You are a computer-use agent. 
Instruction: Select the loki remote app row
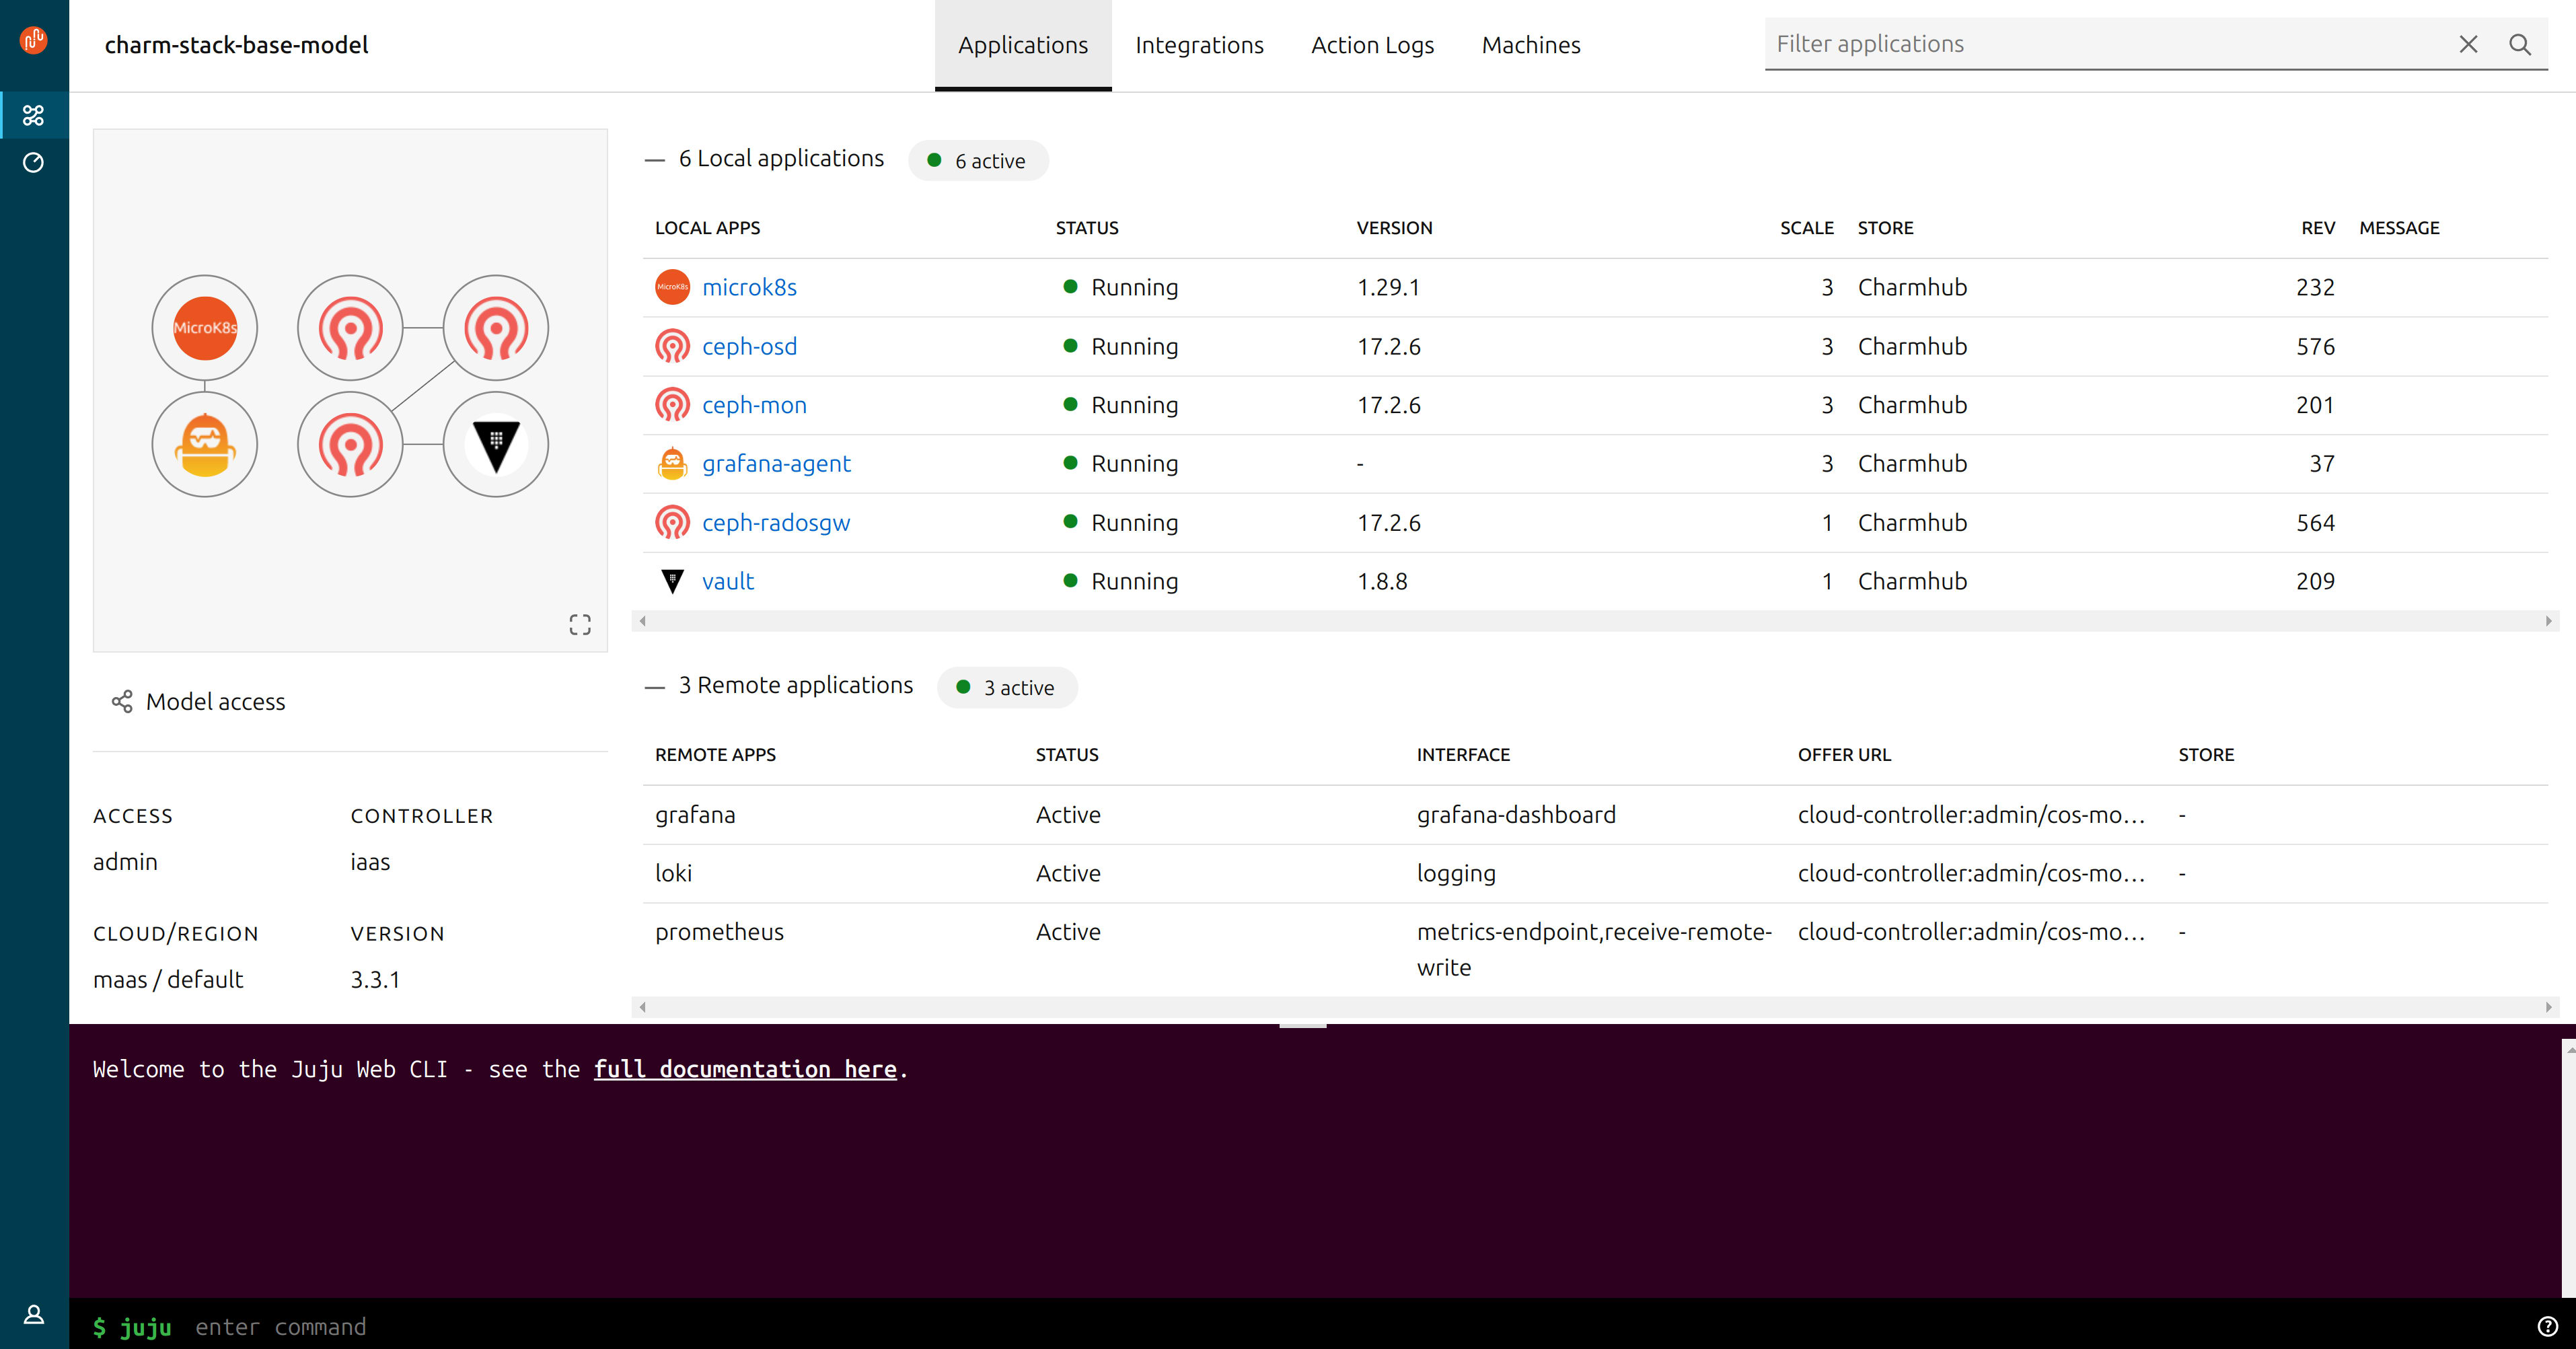coord(1595,874)
